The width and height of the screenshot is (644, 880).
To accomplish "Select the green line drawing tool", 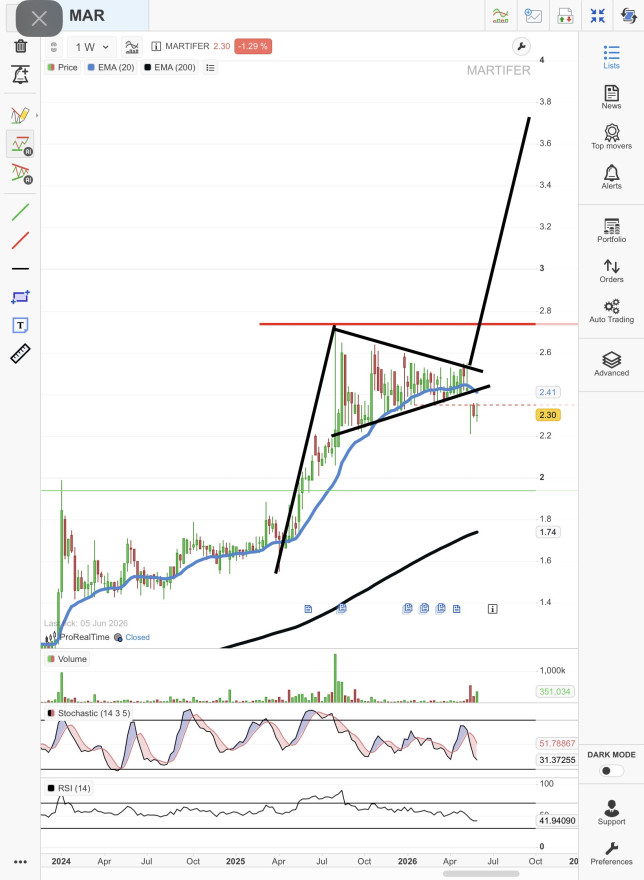I will point(21,213).
